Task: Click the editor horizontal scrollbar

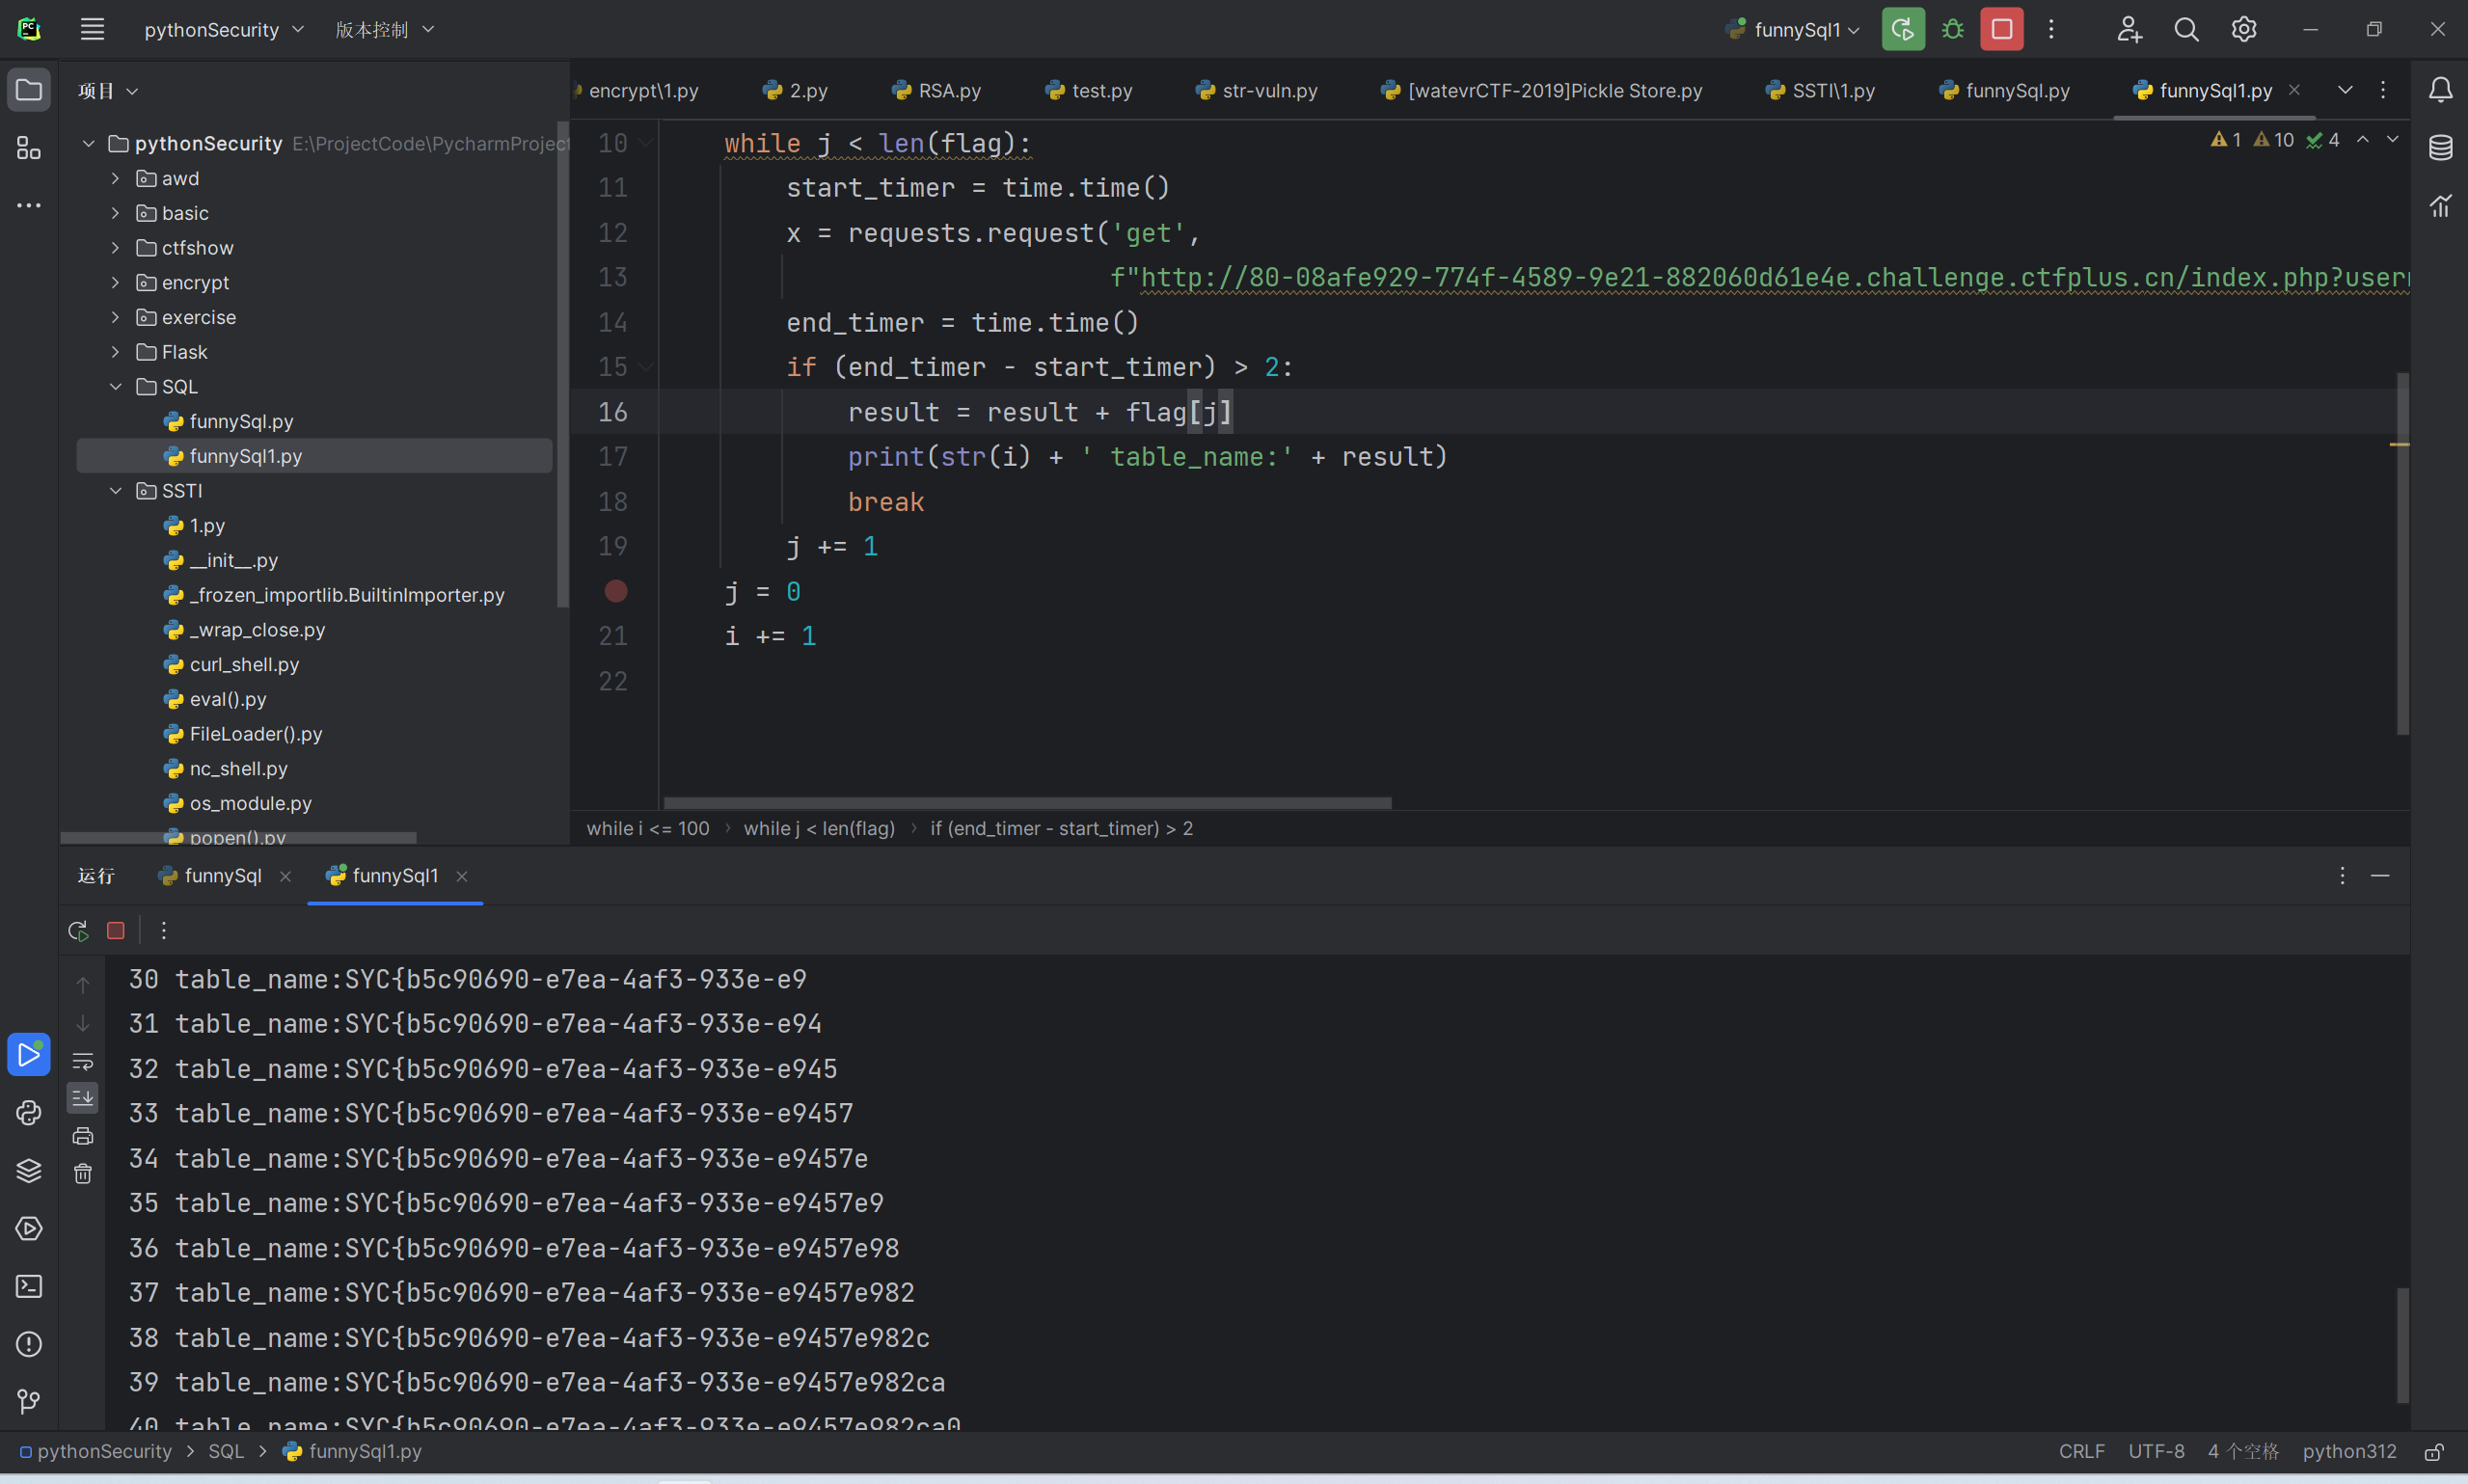Action: pos(1027,803)
